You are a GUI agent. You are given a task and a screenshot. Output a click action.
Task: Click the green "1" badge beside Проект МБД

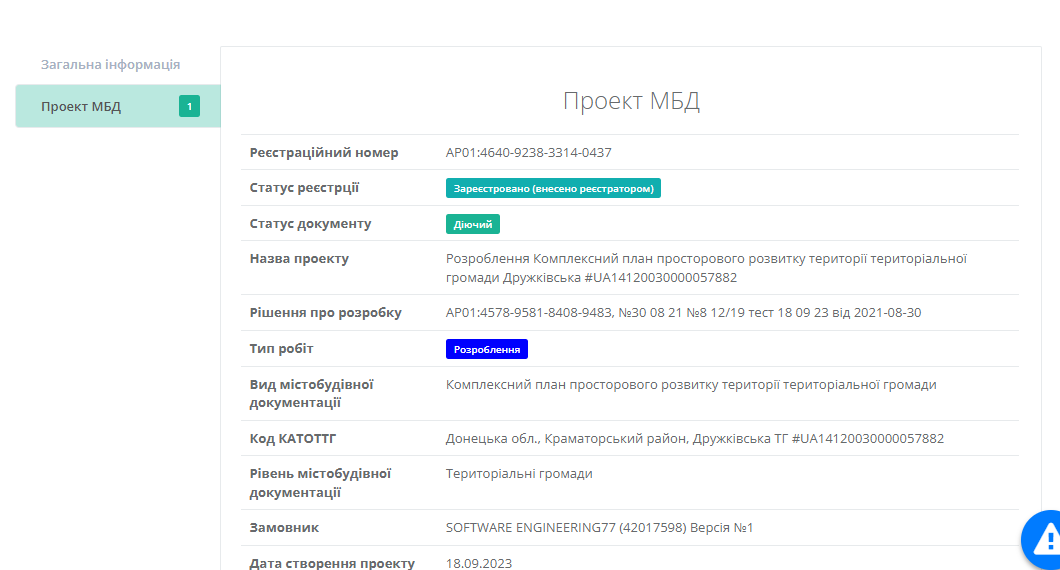click(x=189, y=106)
